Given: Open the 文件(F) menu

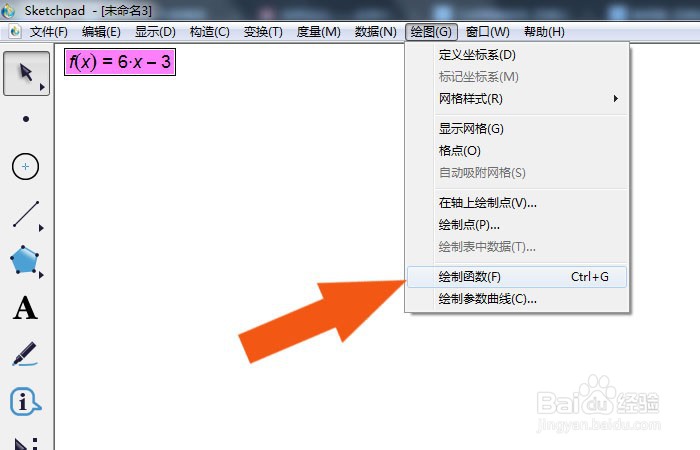Looking at the screenshot, I should click(x=49, y=32).
